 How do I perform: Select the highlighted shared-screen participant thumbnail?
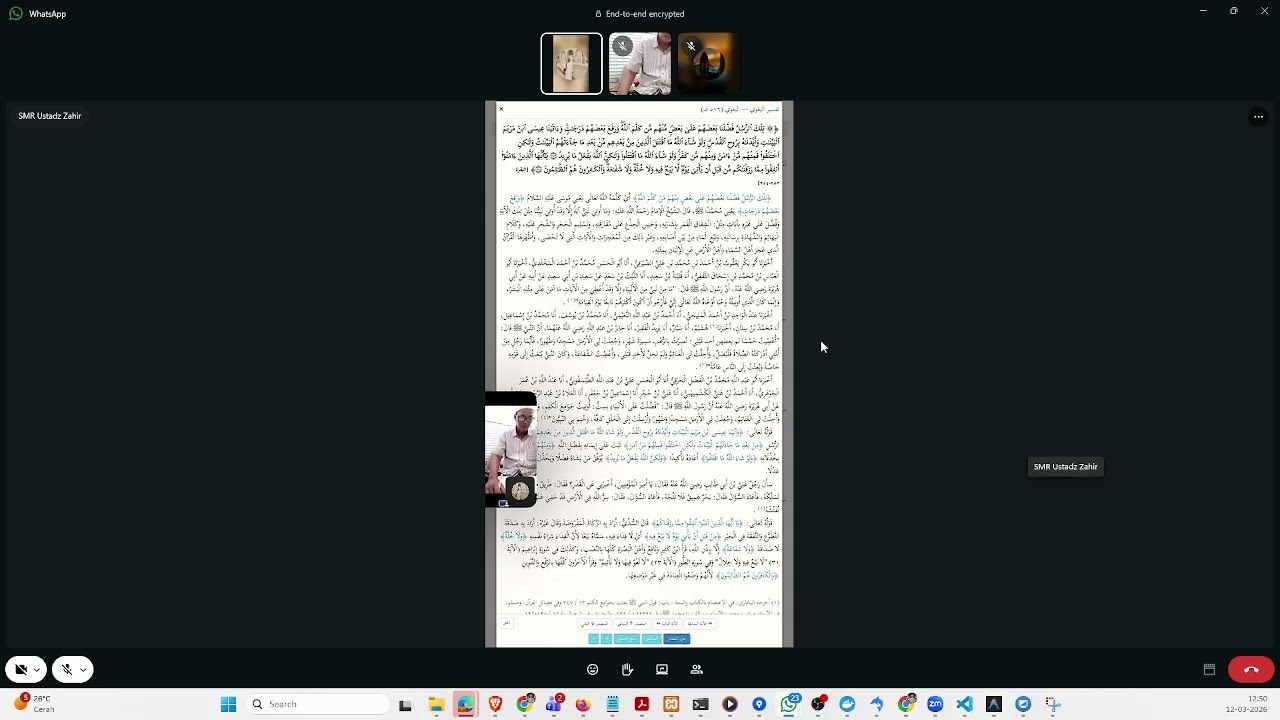tap(572, 64)
